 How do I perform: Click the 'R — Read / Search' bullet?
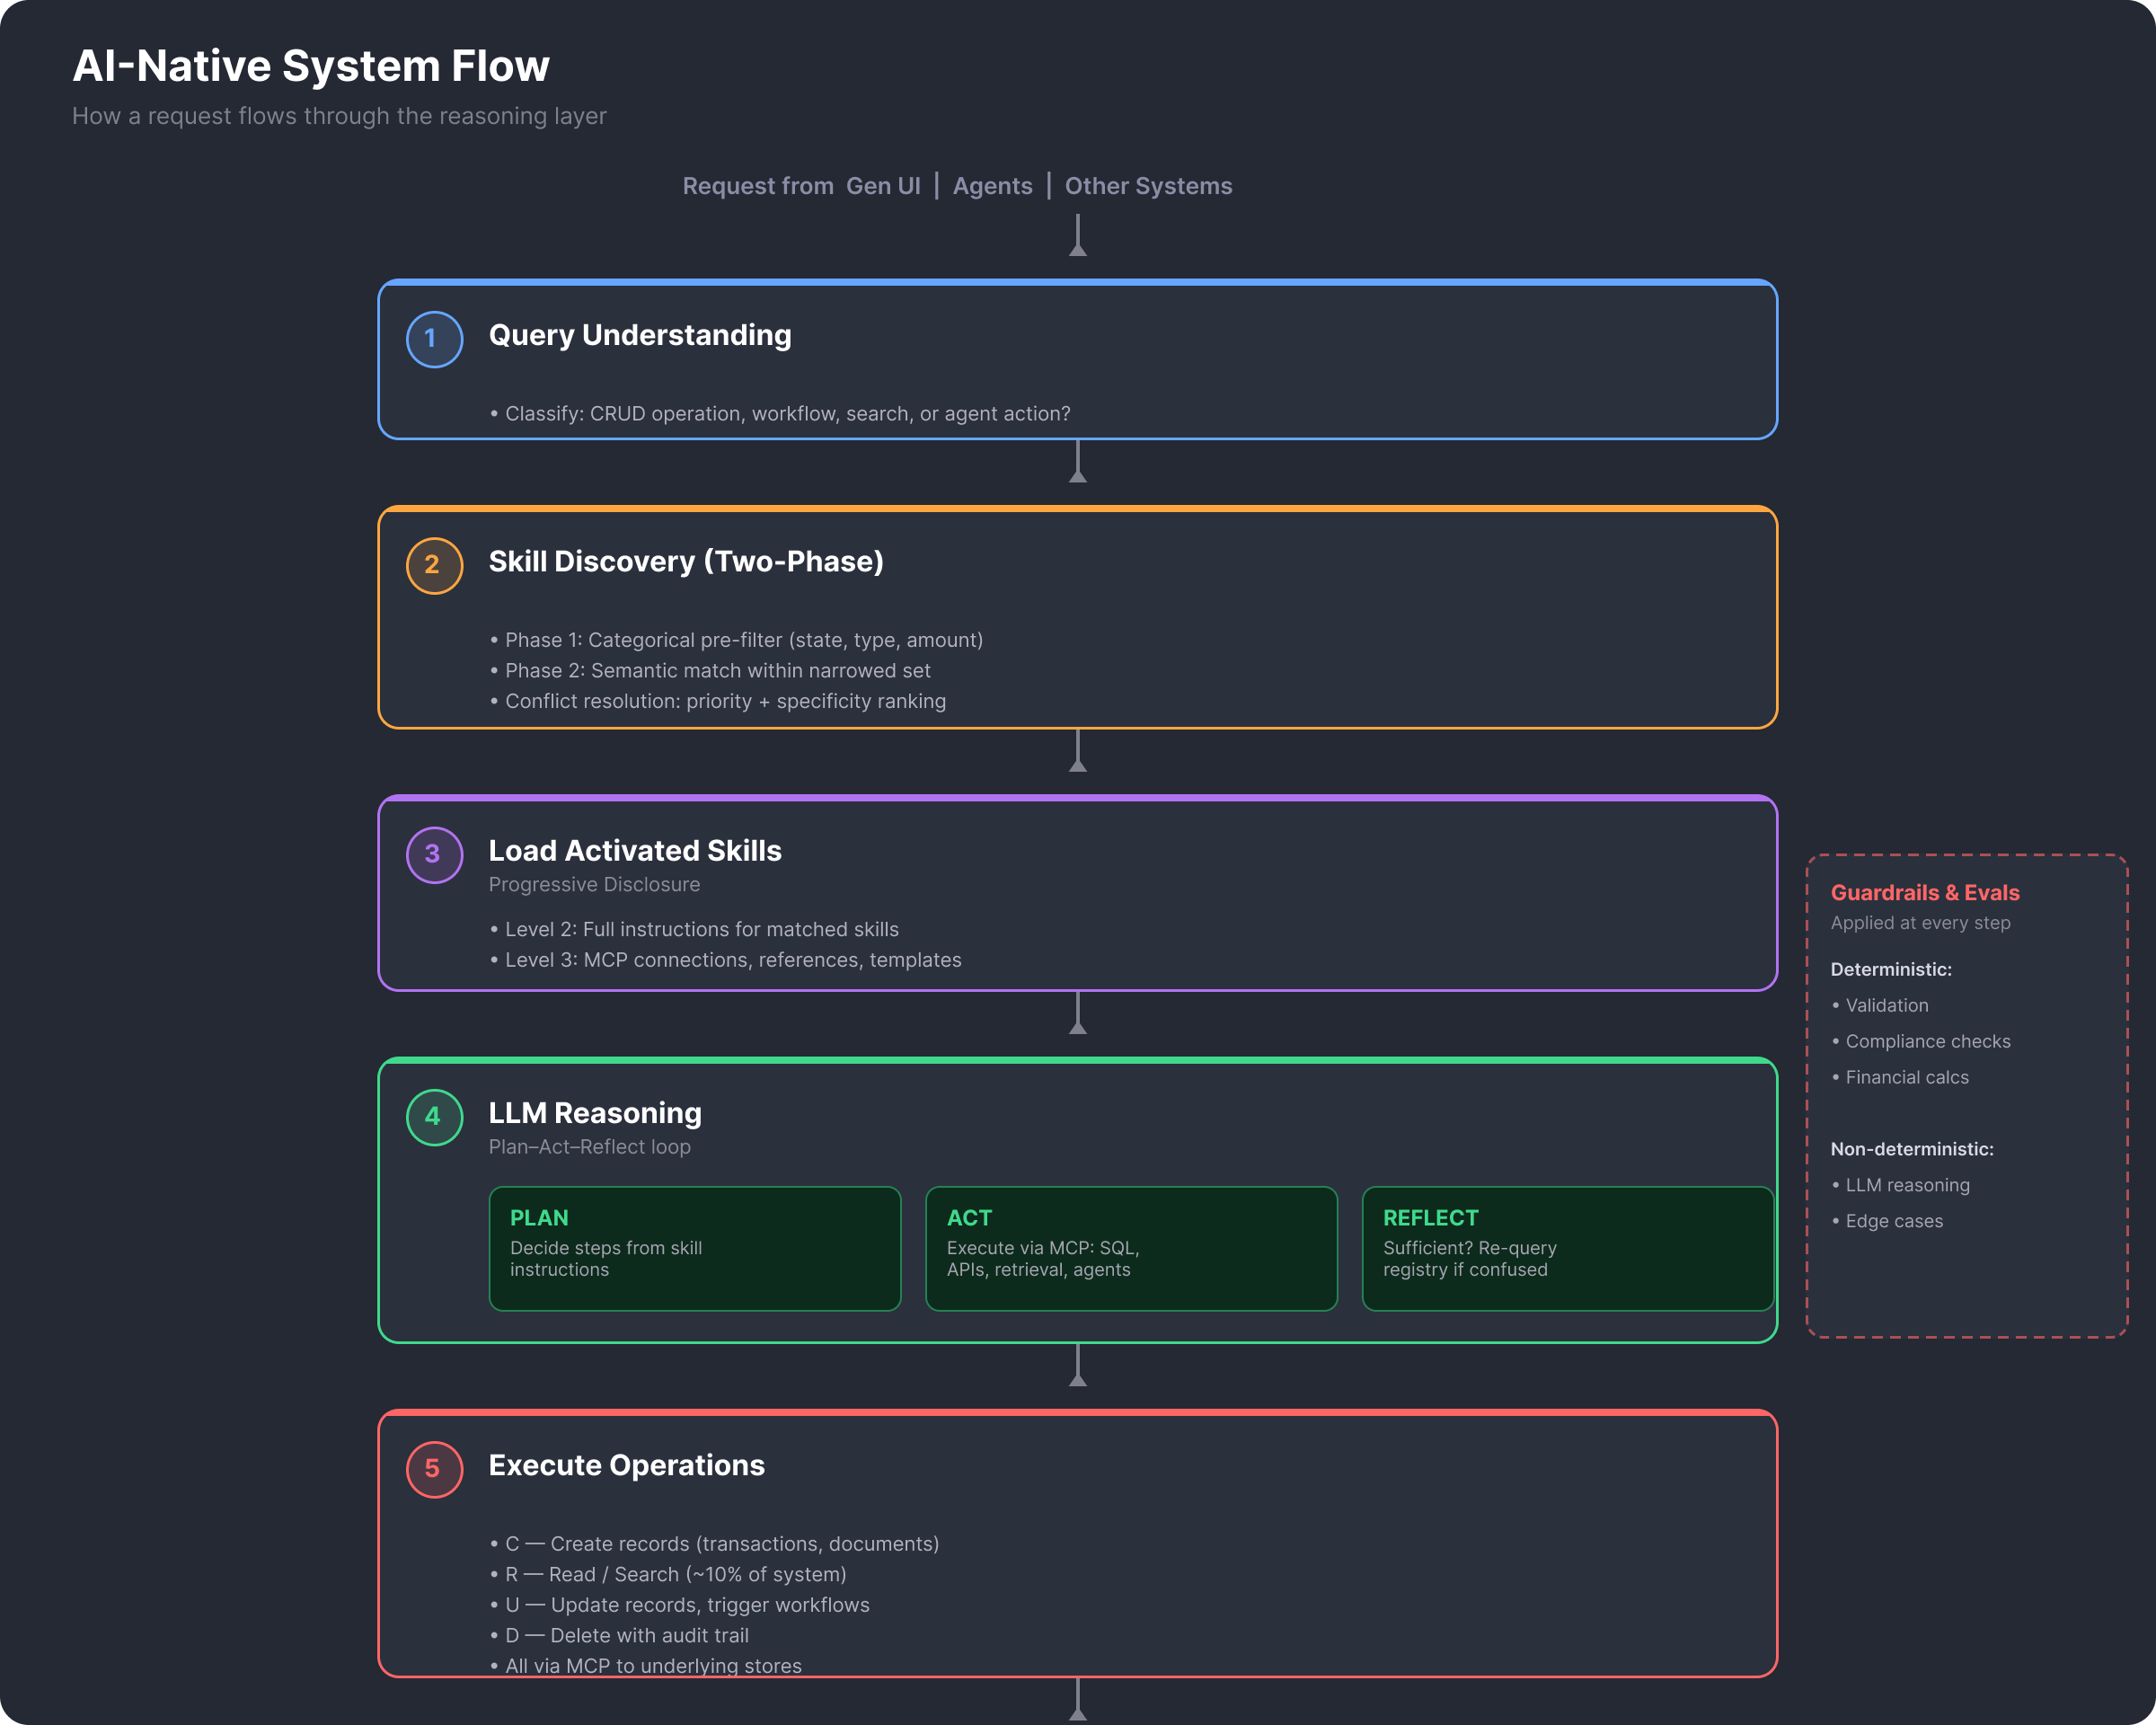[x=668, y=1574]
